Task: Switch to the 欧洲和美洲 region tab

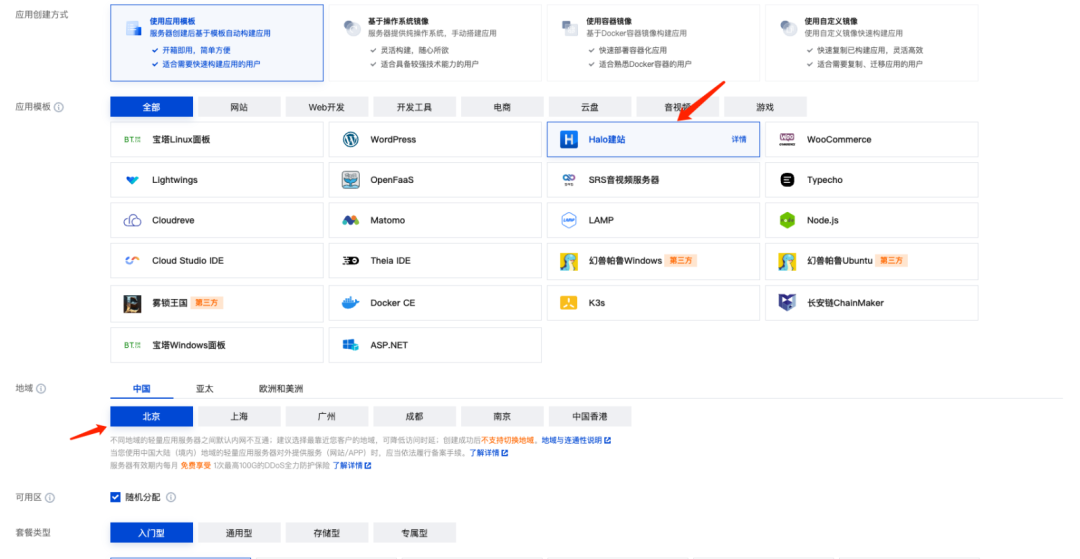Action: click(x=280, y=388)
